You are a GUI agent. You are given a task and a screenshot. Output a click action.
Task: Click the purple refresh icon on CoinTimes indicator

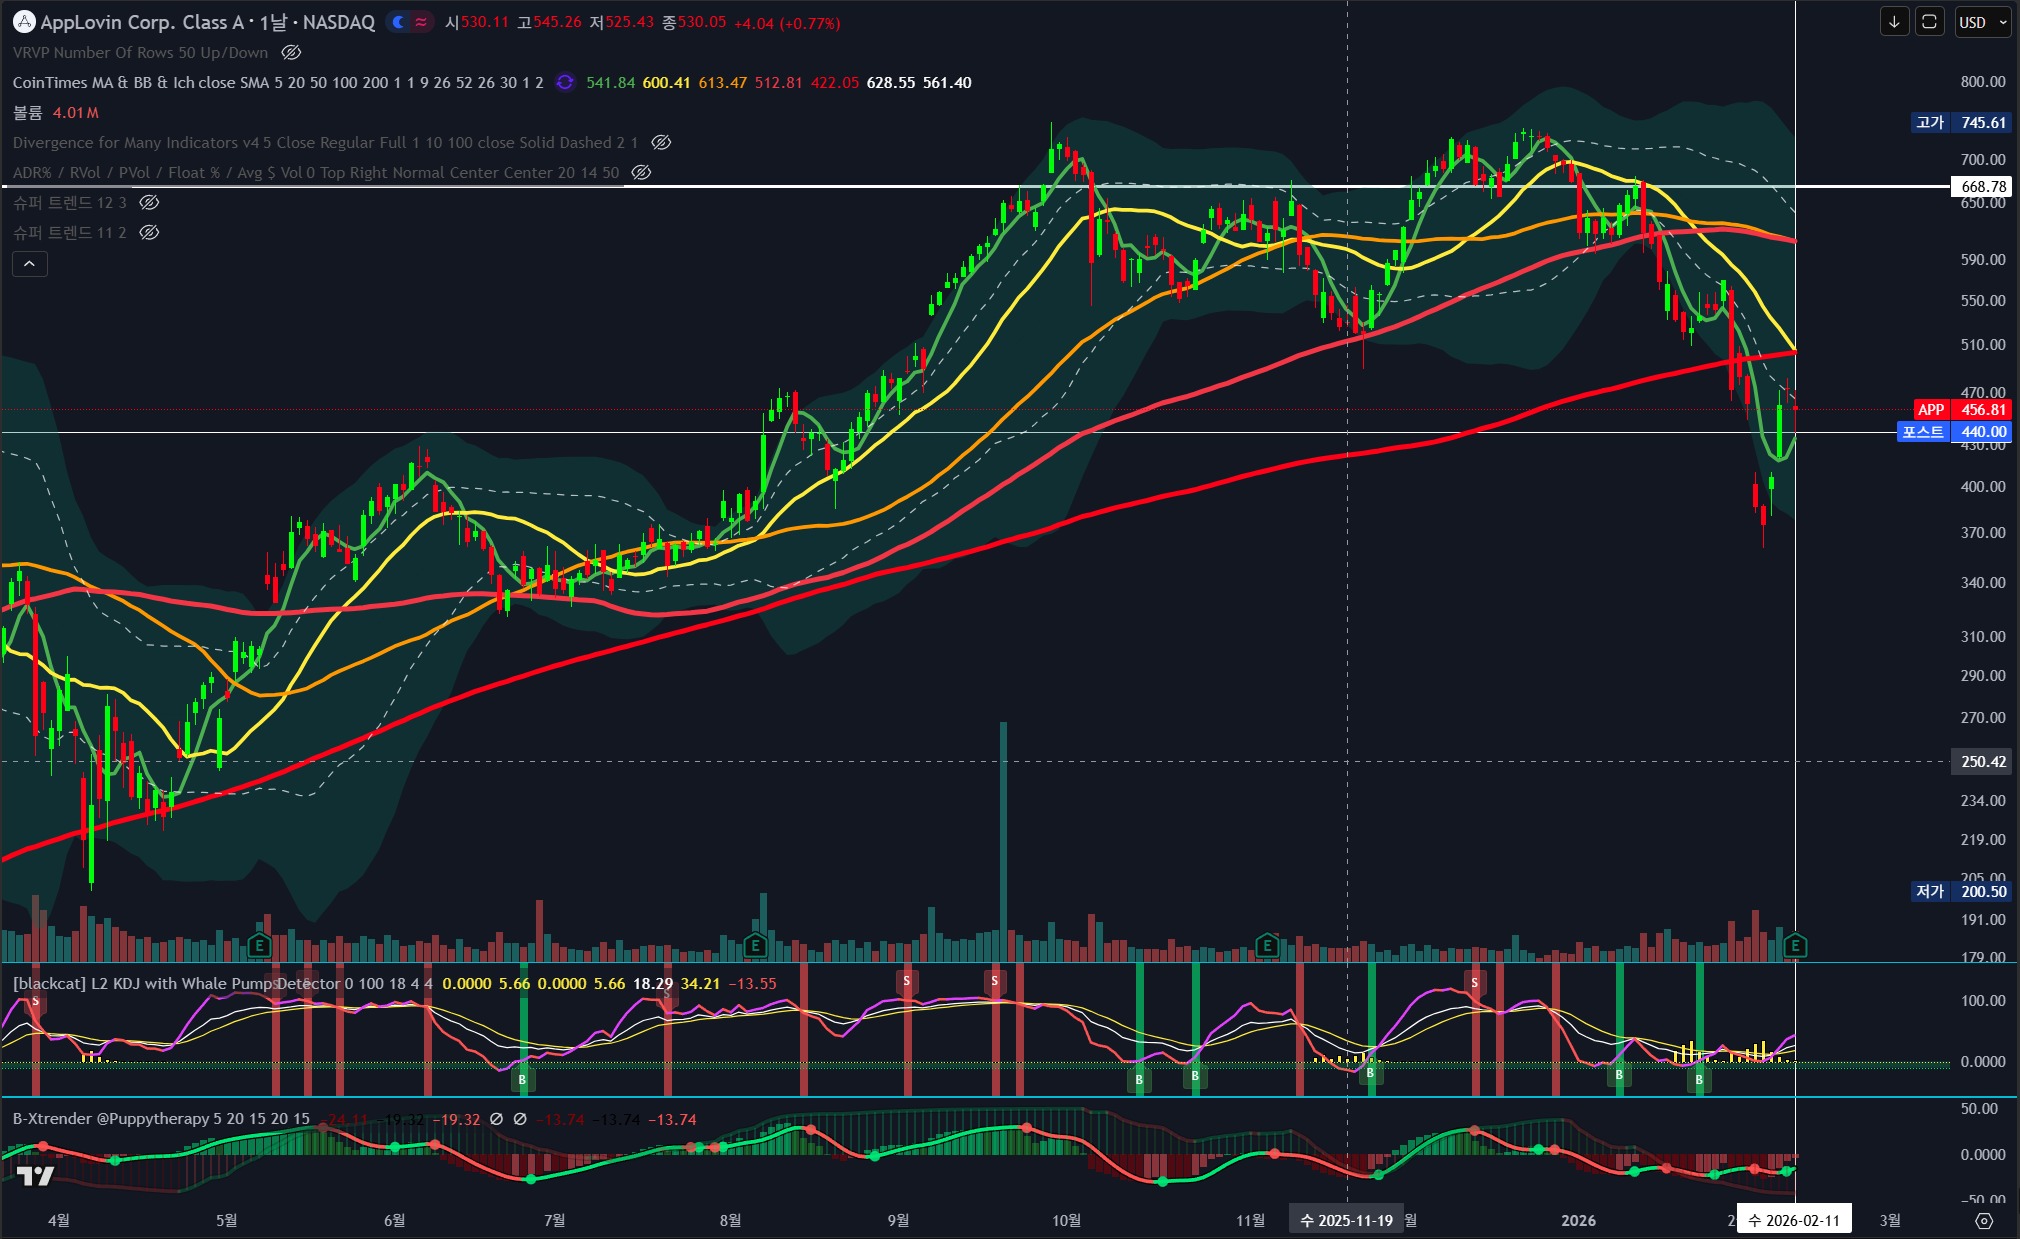pos(565,82)
